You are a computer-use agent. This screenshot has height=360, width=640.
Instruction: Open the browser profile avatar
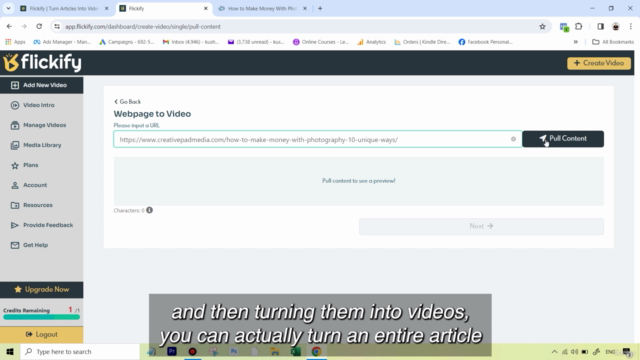(x=616, y=27)
